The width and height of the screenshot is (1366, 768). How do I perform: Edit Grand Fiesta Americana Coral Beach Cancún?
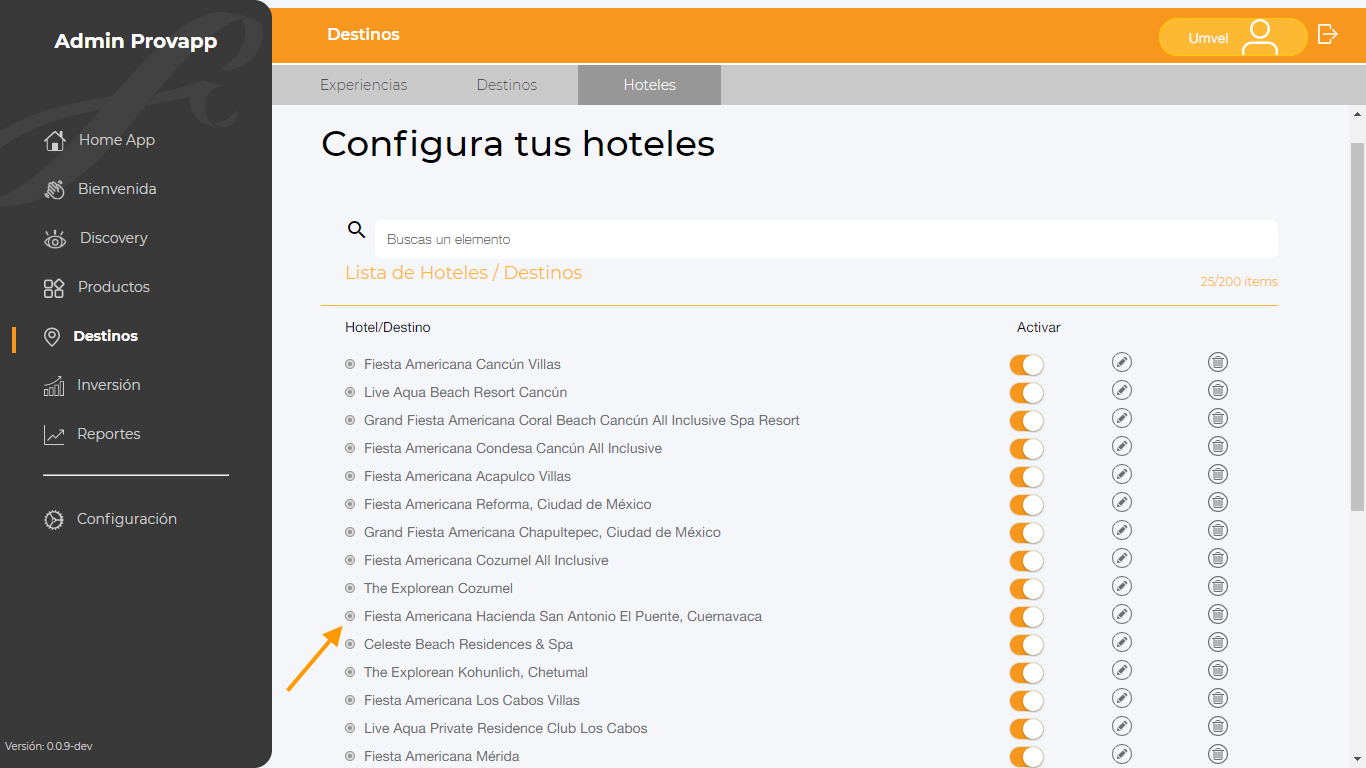coord(1122,418)
